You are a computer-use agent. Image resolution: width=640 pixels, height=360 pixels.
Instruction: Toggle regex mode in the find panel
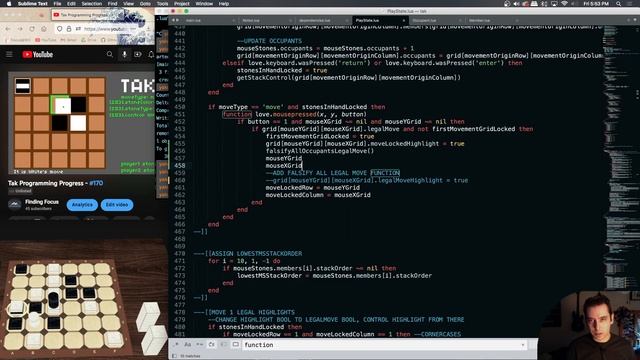(x=176, y=345)
